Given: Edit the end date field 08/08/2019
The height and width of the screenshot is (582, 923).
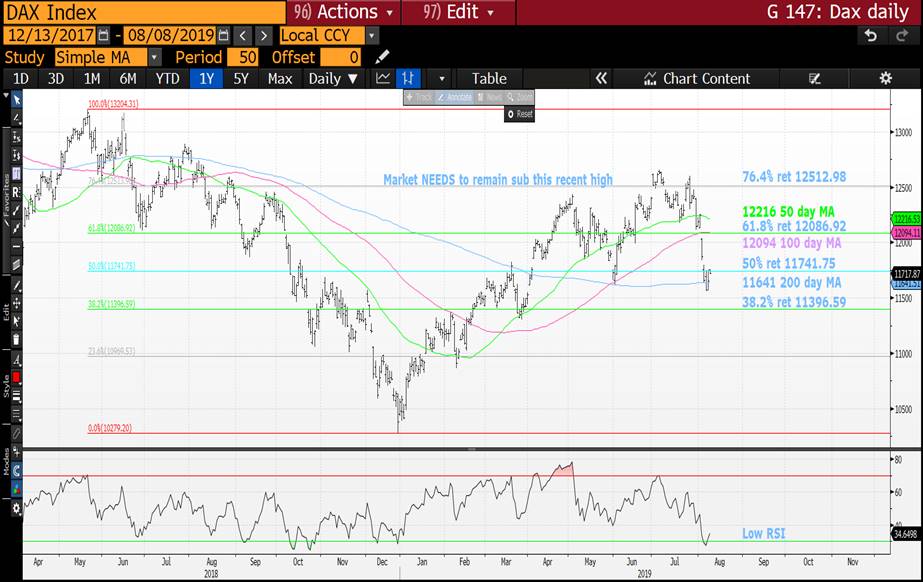Looking at the screenshot, I should coord(170,35).
